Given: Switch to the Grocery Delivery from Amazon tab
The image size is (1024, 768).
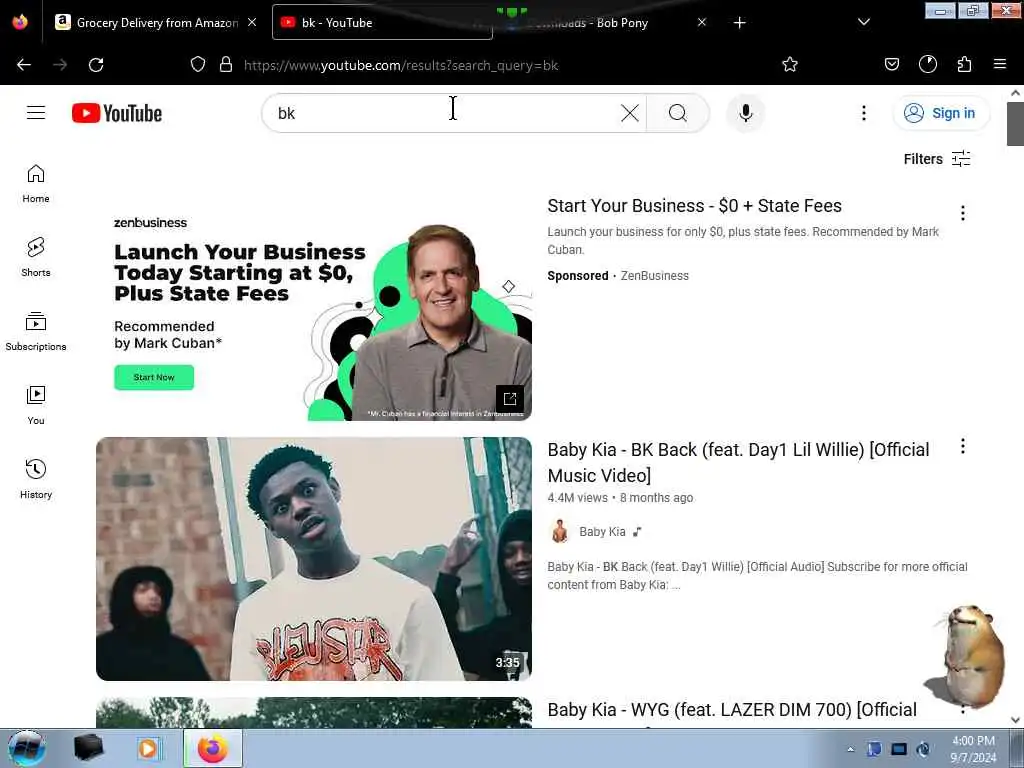Looking at the screenshot, I should coord(155,23).
